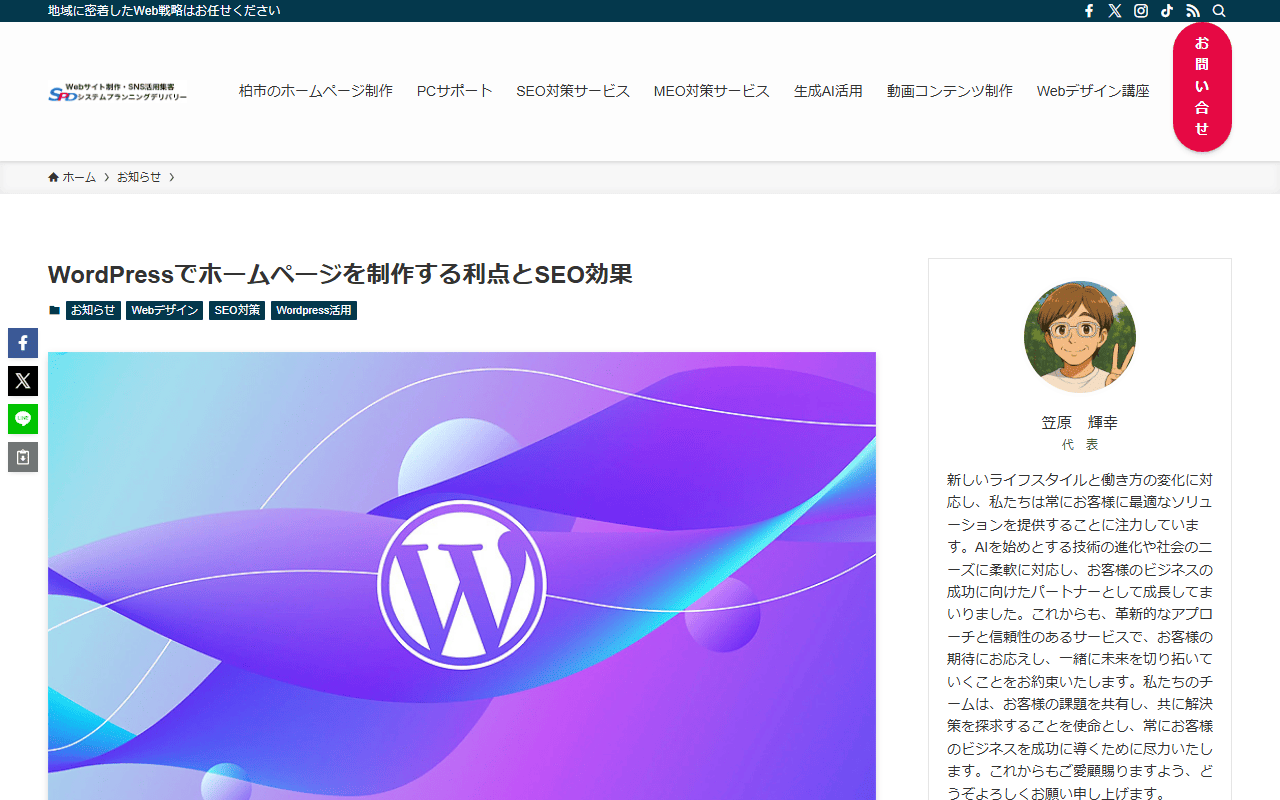Share article via X side button
The height and width of the screenshot is (800, 1280).
[23, 381]
